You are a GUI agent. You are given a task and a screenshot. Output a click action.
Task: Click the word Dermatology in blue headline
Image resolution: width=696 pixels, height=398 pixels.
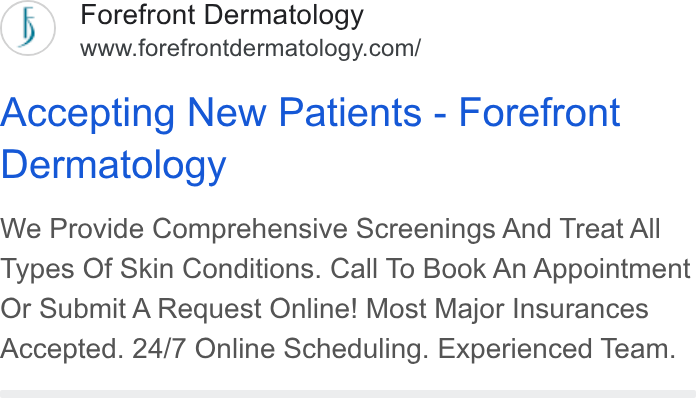(x=114, y=165)
